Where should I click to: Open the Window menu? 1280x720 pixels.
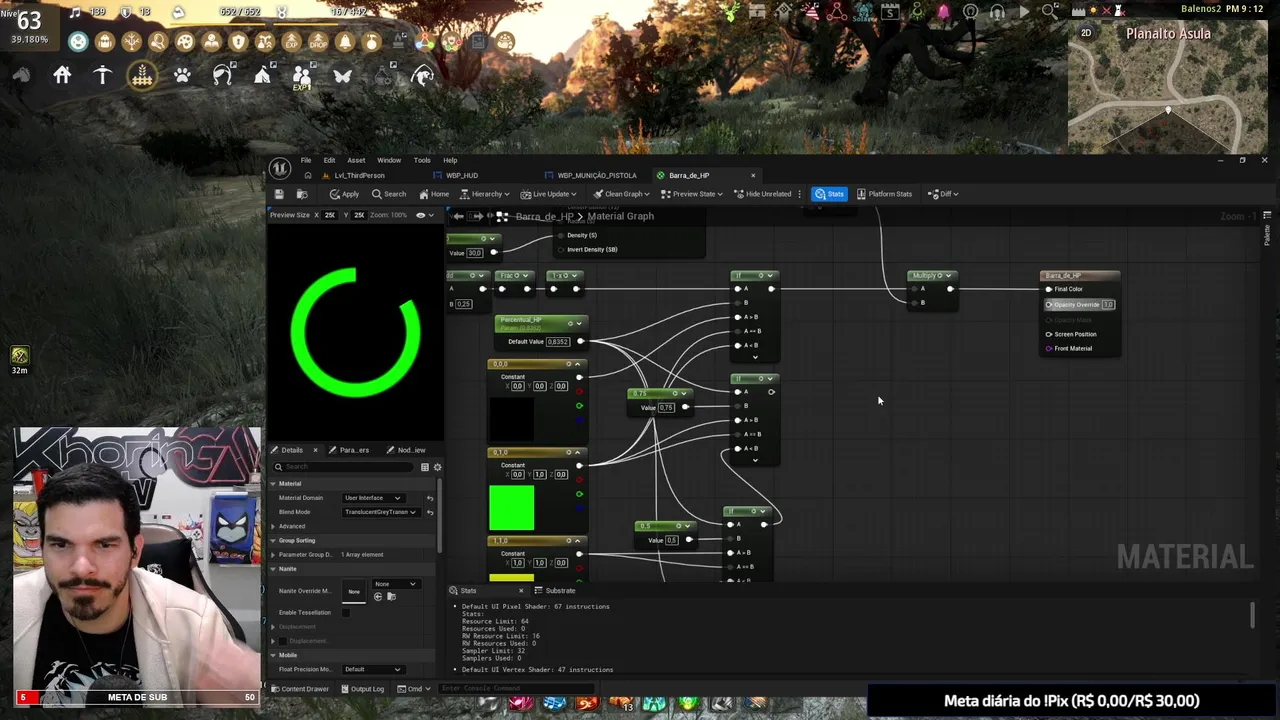389,160
